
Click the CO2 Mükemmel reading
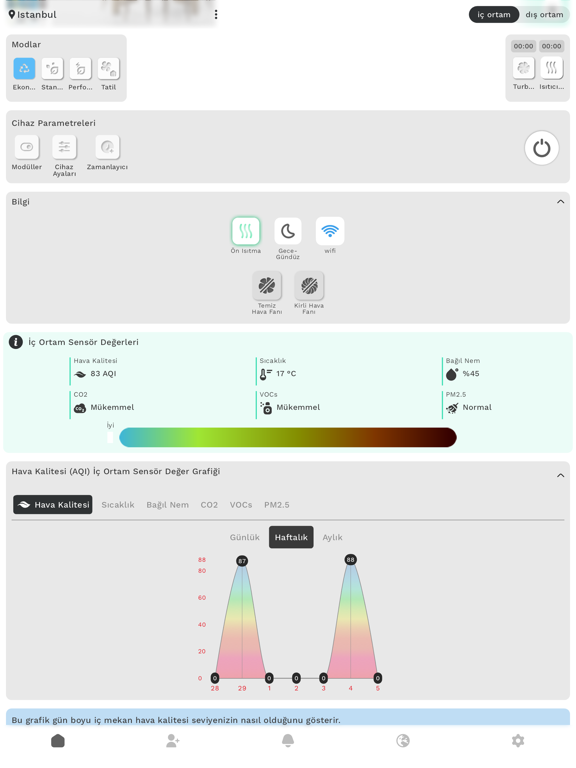(112, 408)
